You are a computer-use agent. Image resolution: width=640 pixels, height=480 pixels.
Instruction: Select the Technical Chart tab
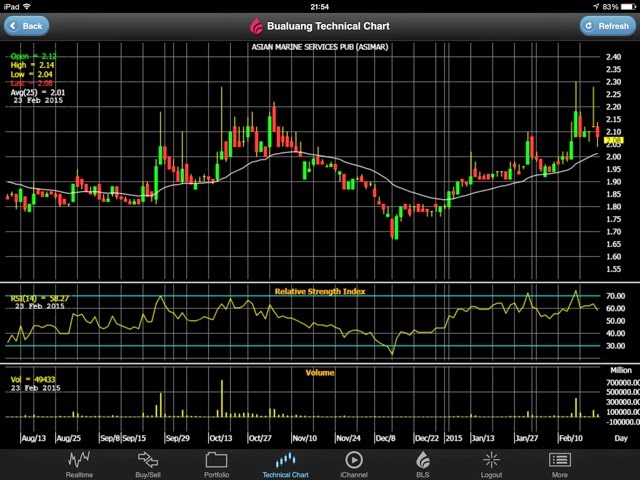click(285, 464)
